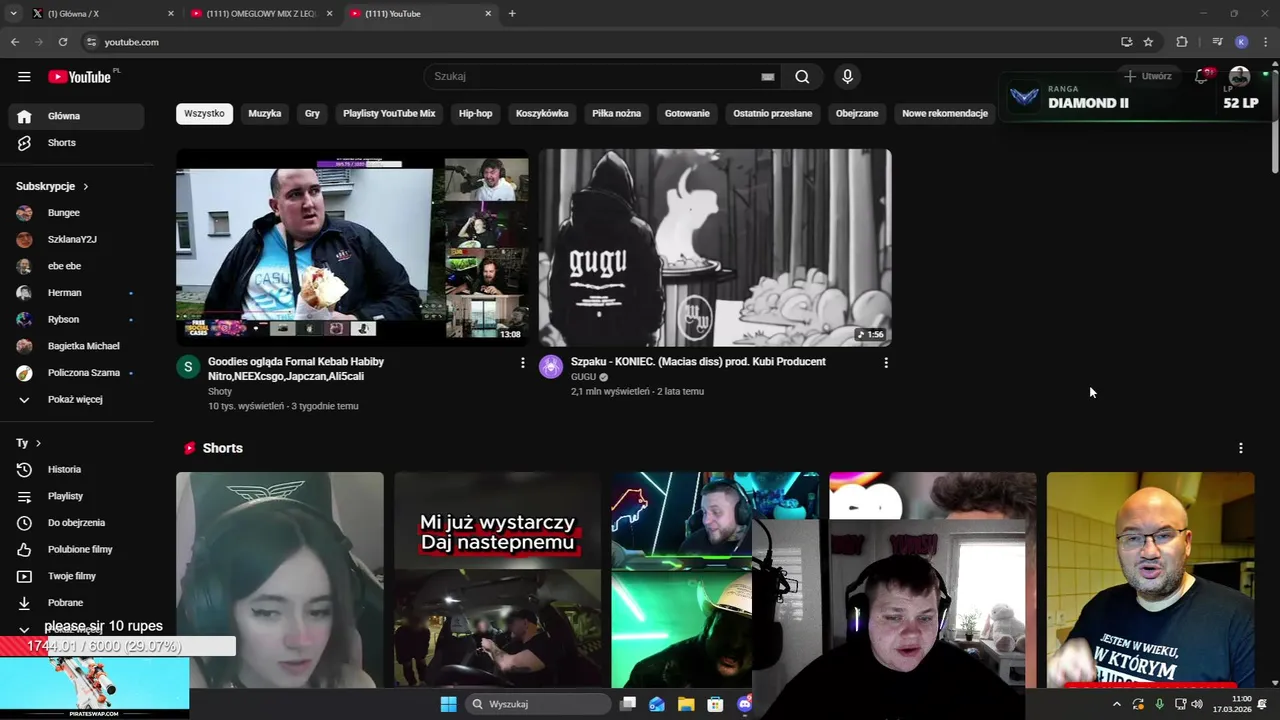The image size is (1280, 720).
Task: Select the Obejrzane filter chip
Action: tap(857, 114)
